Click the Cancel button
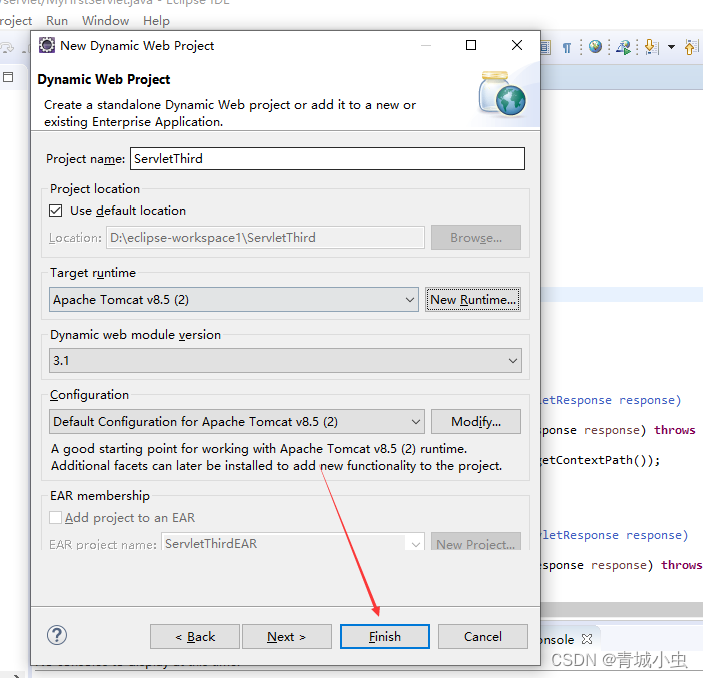 coord(482,636)
